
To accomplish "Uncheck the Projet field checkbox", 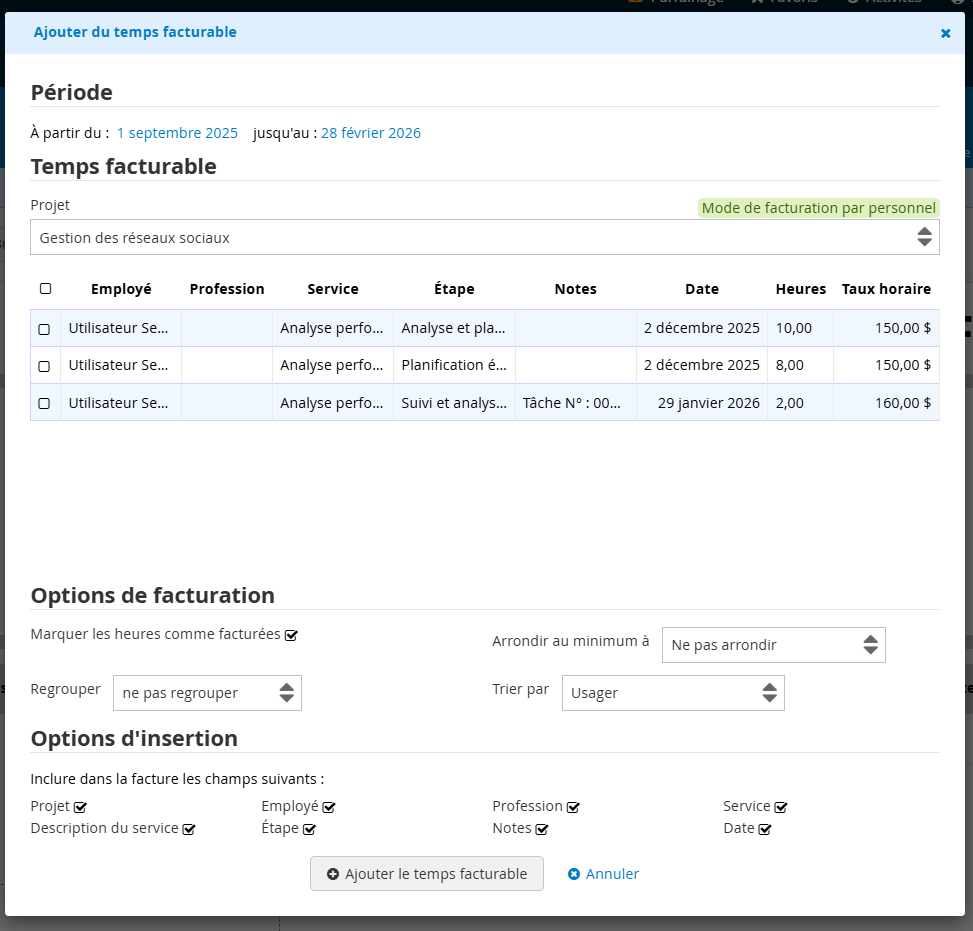I will tap(81, 807).
